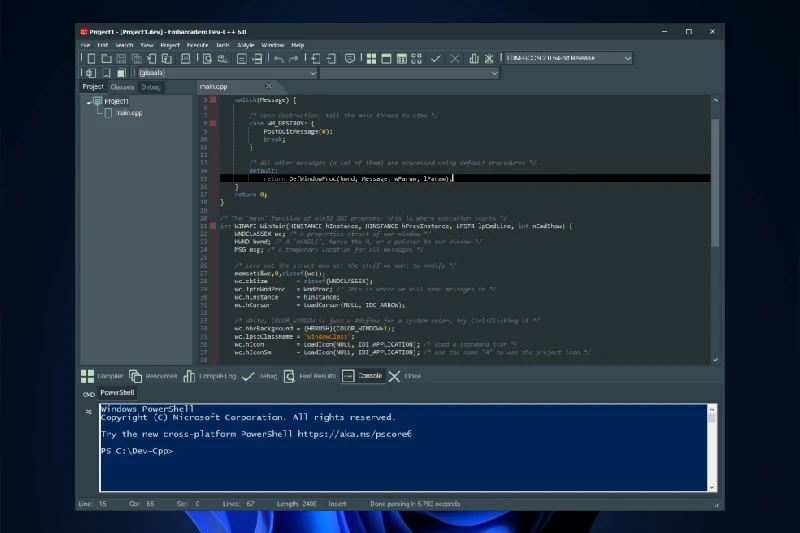This screenshot has width=800, height=533.
Task: Click the X stop icon in toolbar
Action: click(x=455, y=59)
